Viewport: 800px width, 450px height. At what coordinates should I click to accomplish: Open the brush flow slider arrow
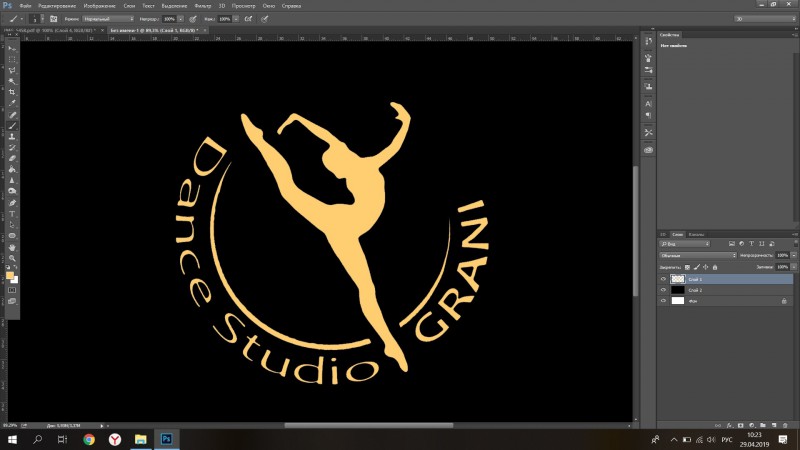click(x=236, y=19)
